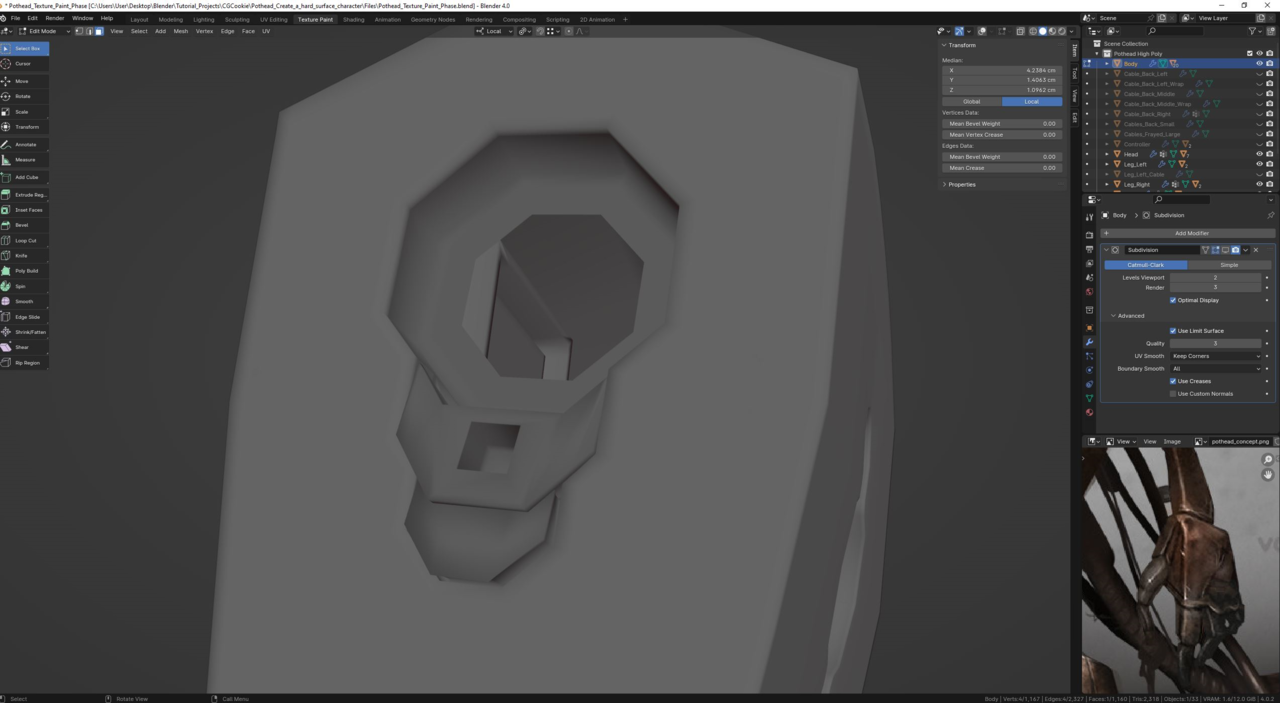Switch subdivision type to Simple
This screenshot has height=703, width=1280.
pyautogui.click(x=1229, y=265)
